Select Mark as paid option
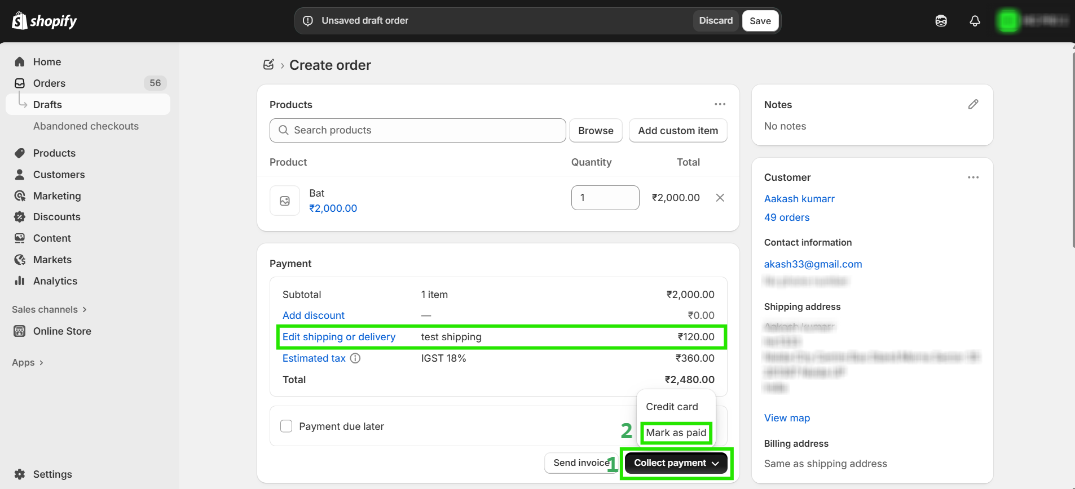 (x=676, y=433)
